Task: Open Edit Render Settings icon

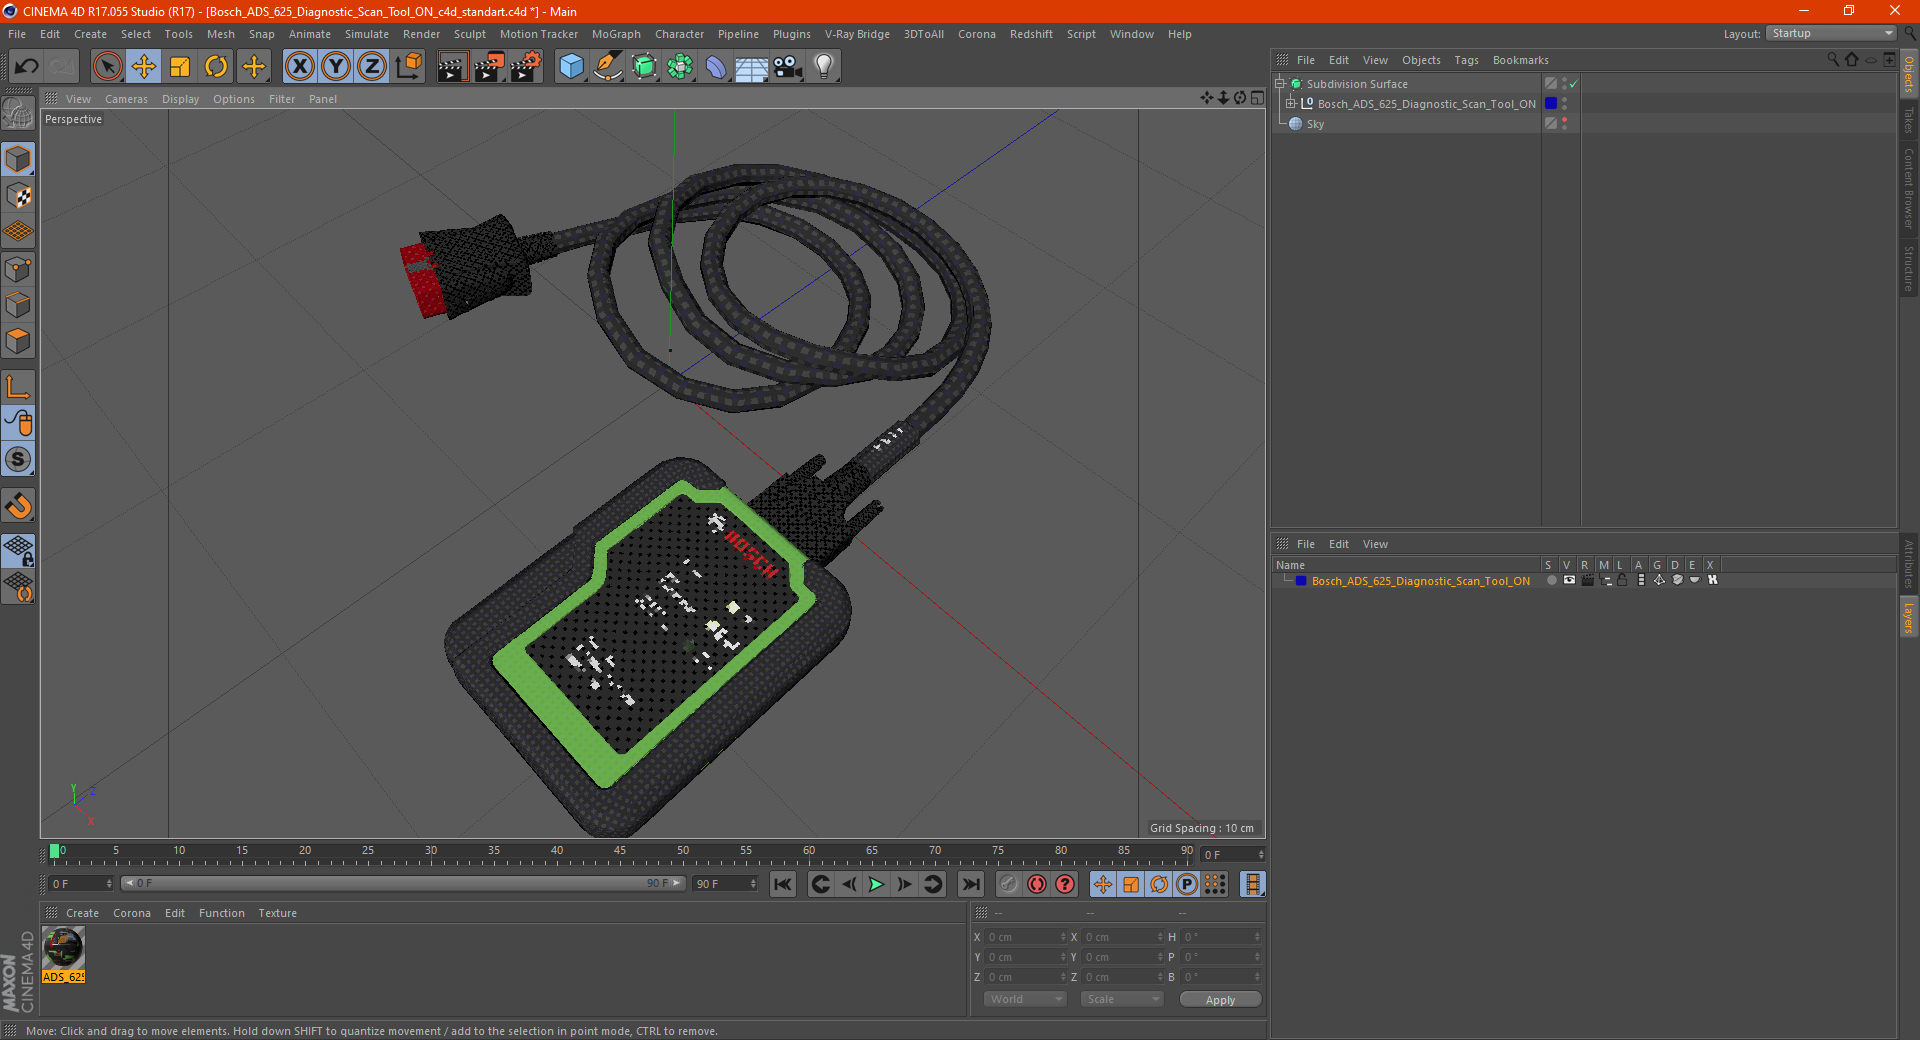Action: point(526,67)
